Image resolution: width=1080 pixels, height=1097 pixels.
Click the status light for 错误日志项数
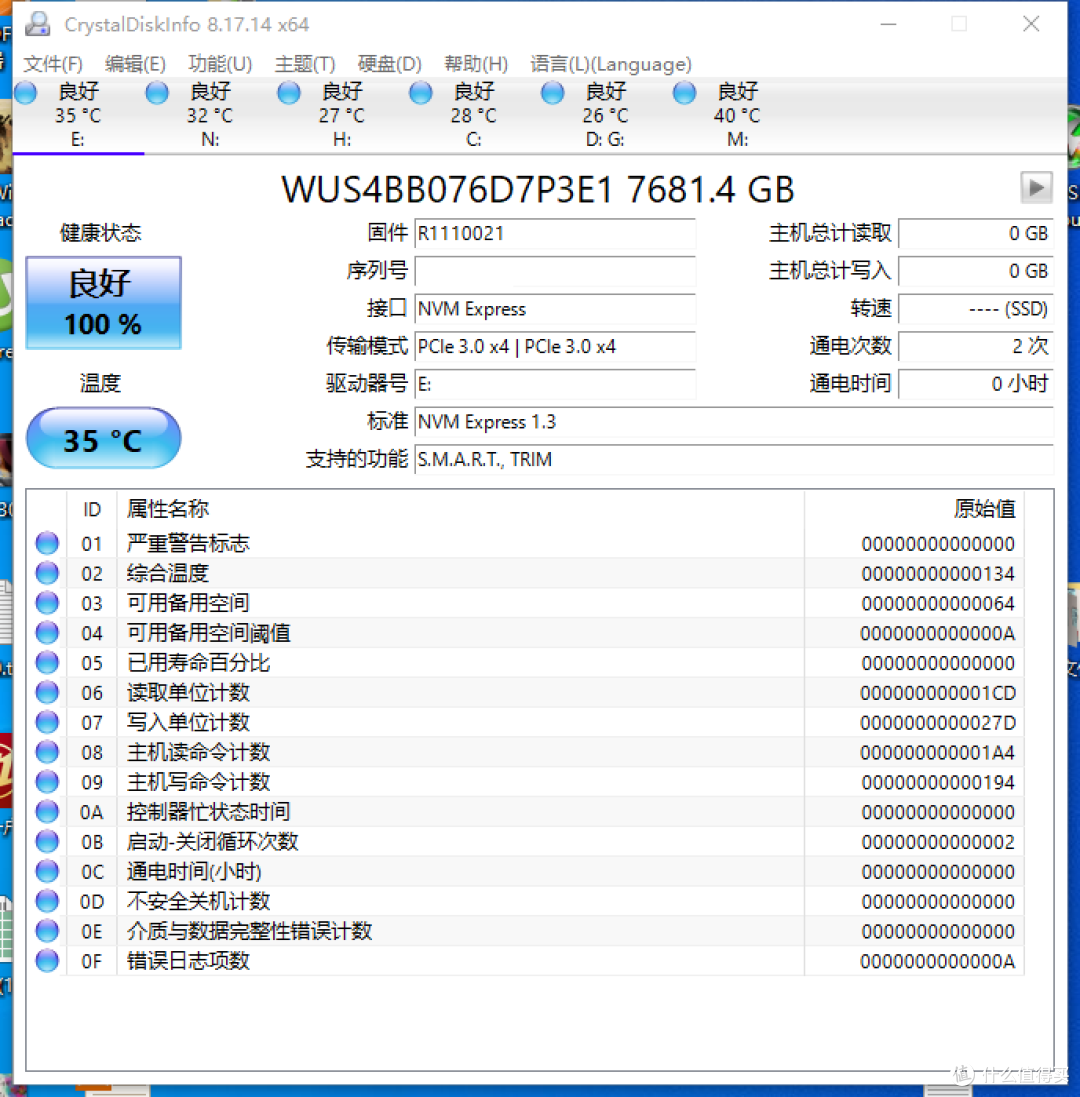click(x=46, y=961)
